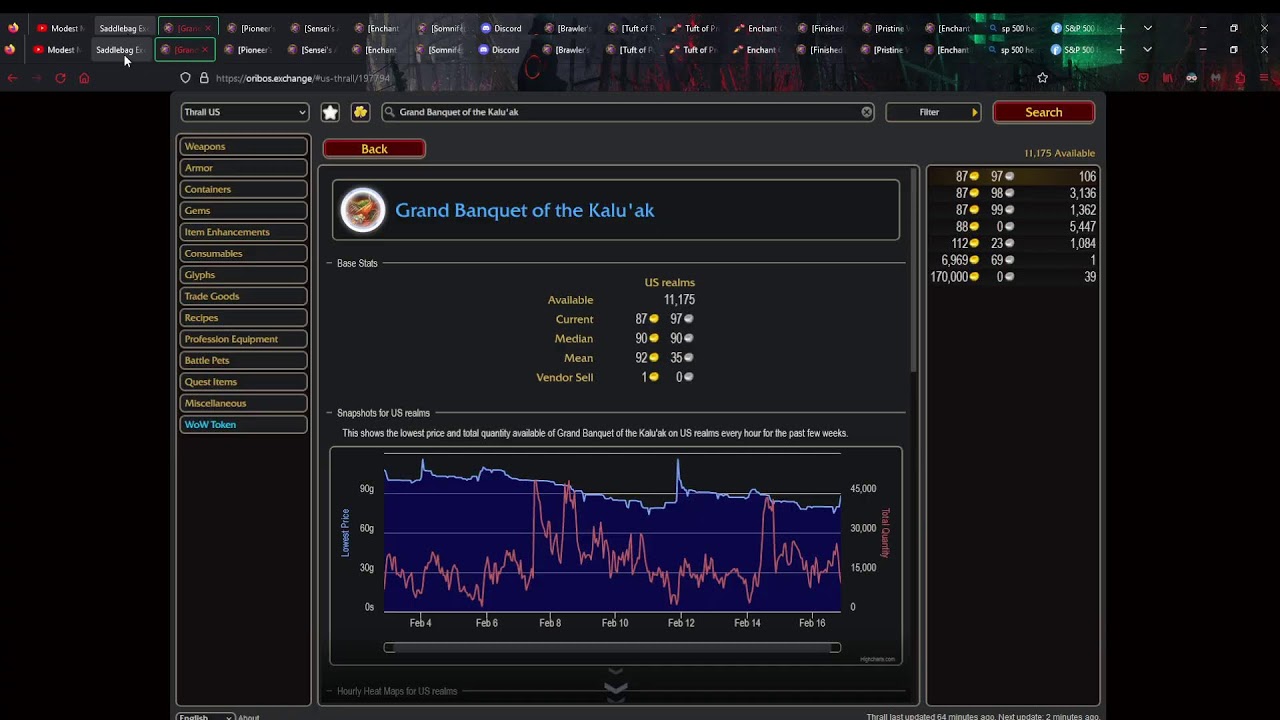Viewport: 1280px width, 720px height.
Task: Open the tracking protection shield
Action: [185, 78]
